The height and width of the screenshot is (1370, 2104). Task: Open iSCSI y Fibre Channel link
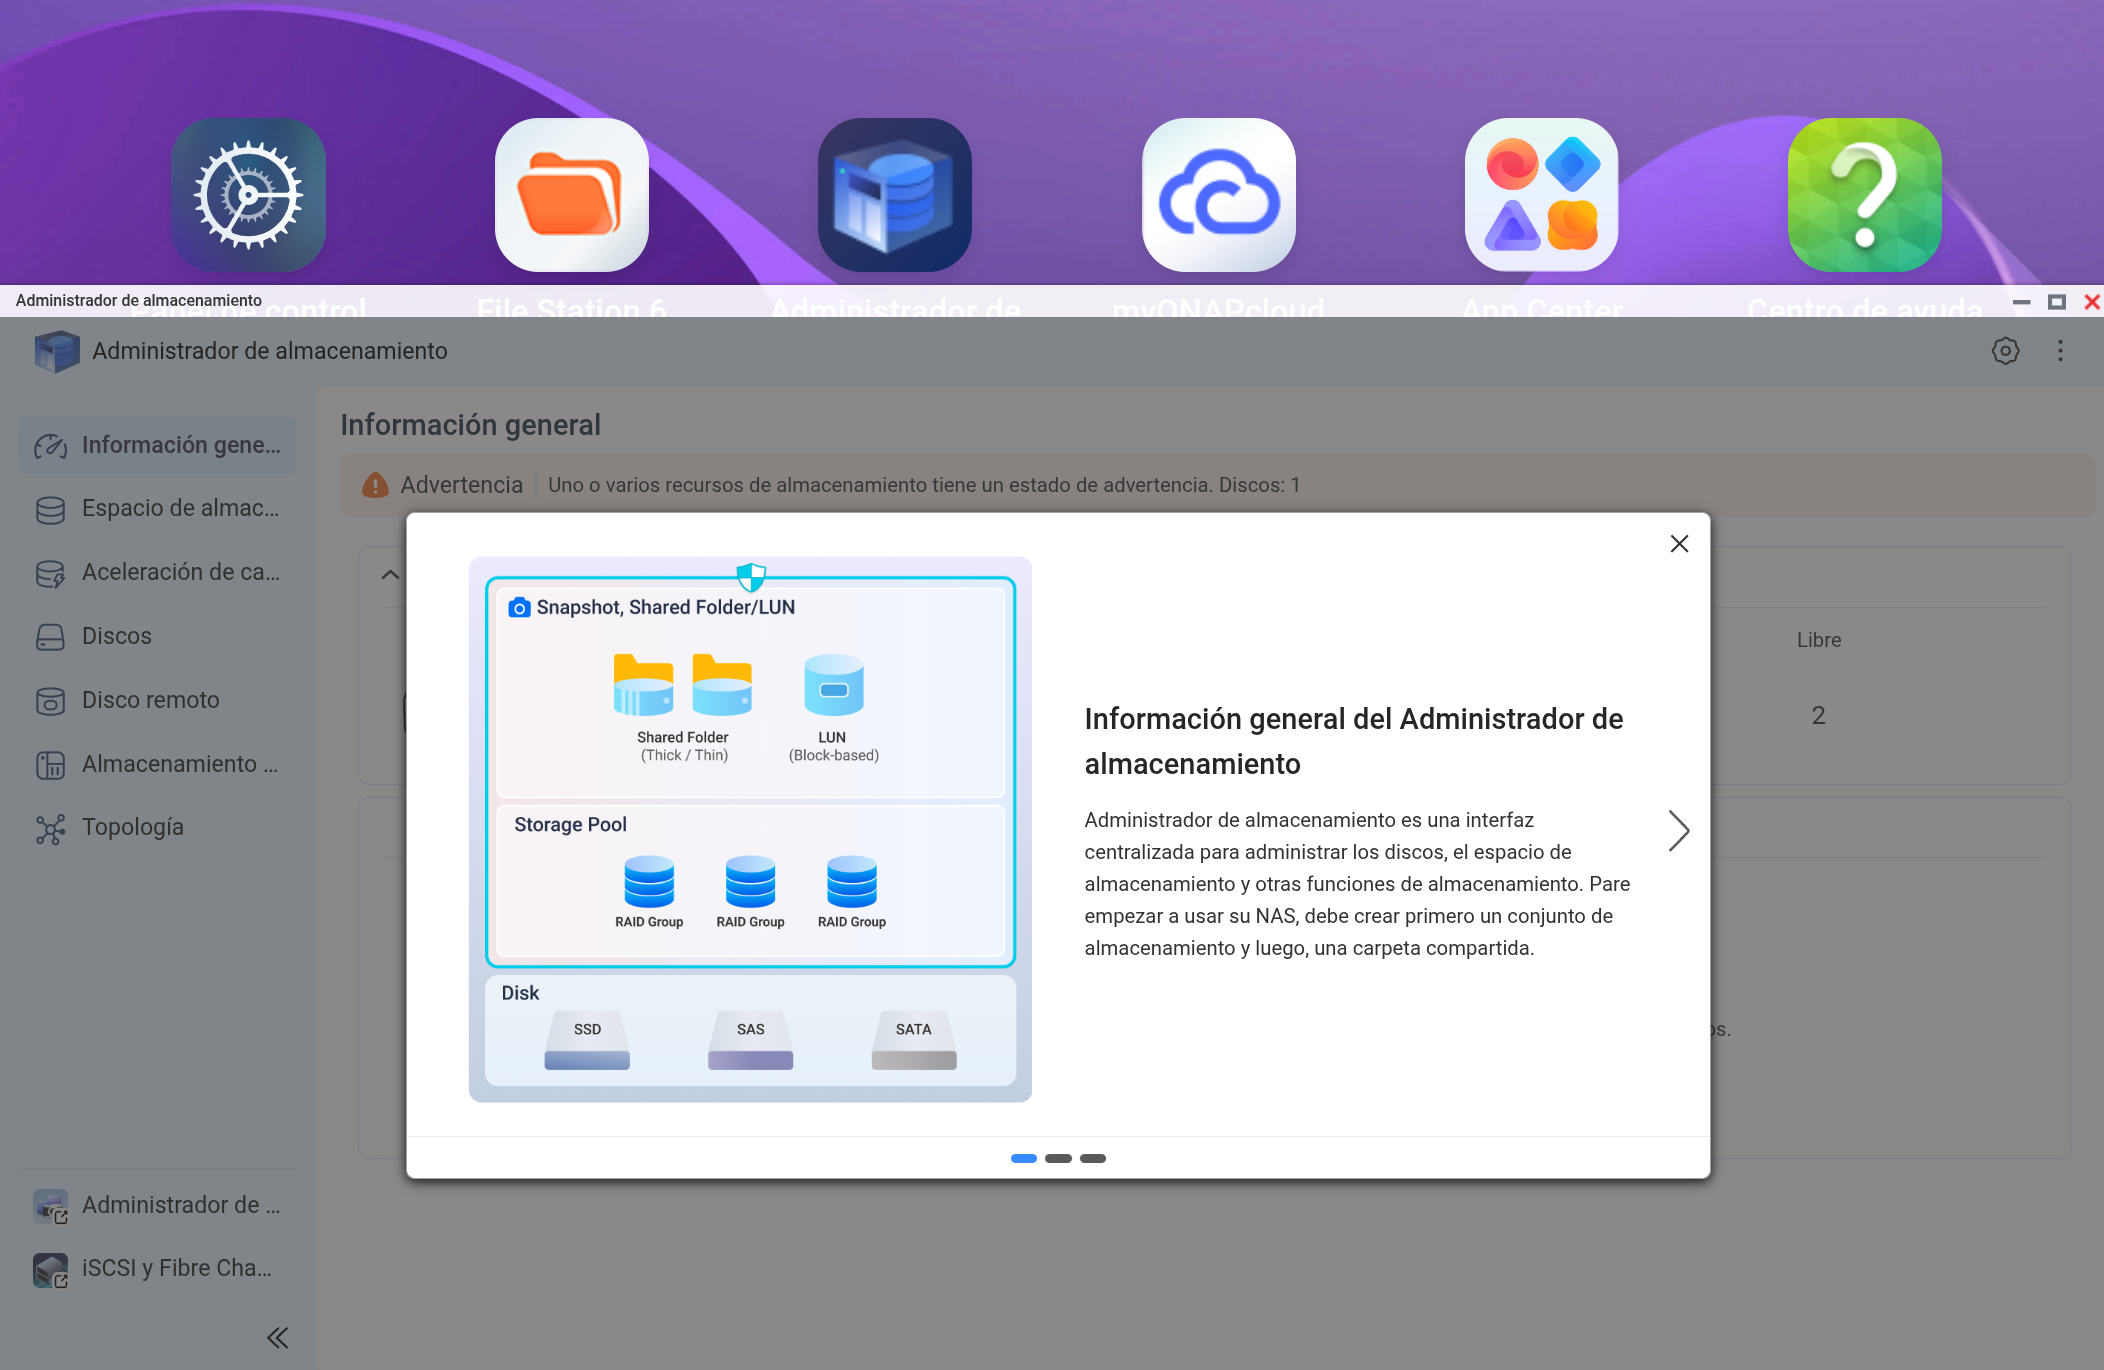pyautogui.click(x=176, y=1268)
